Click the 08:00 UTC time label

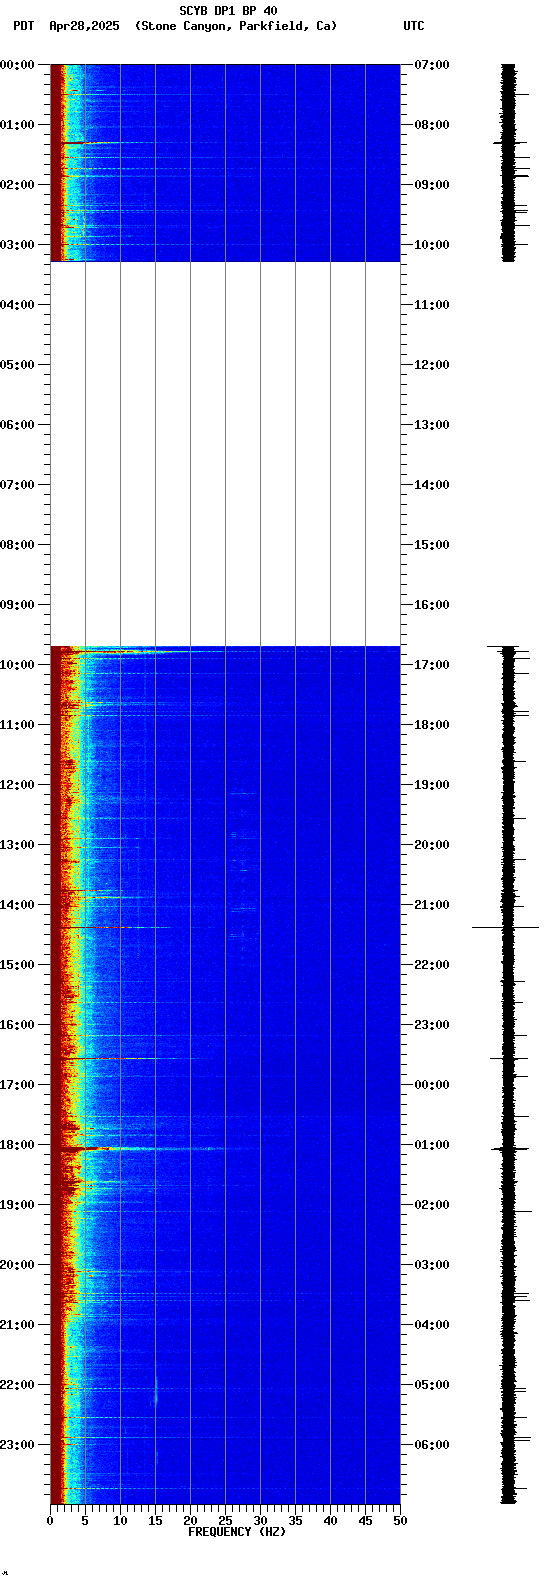pyautogui.click(x=432, y=125)
